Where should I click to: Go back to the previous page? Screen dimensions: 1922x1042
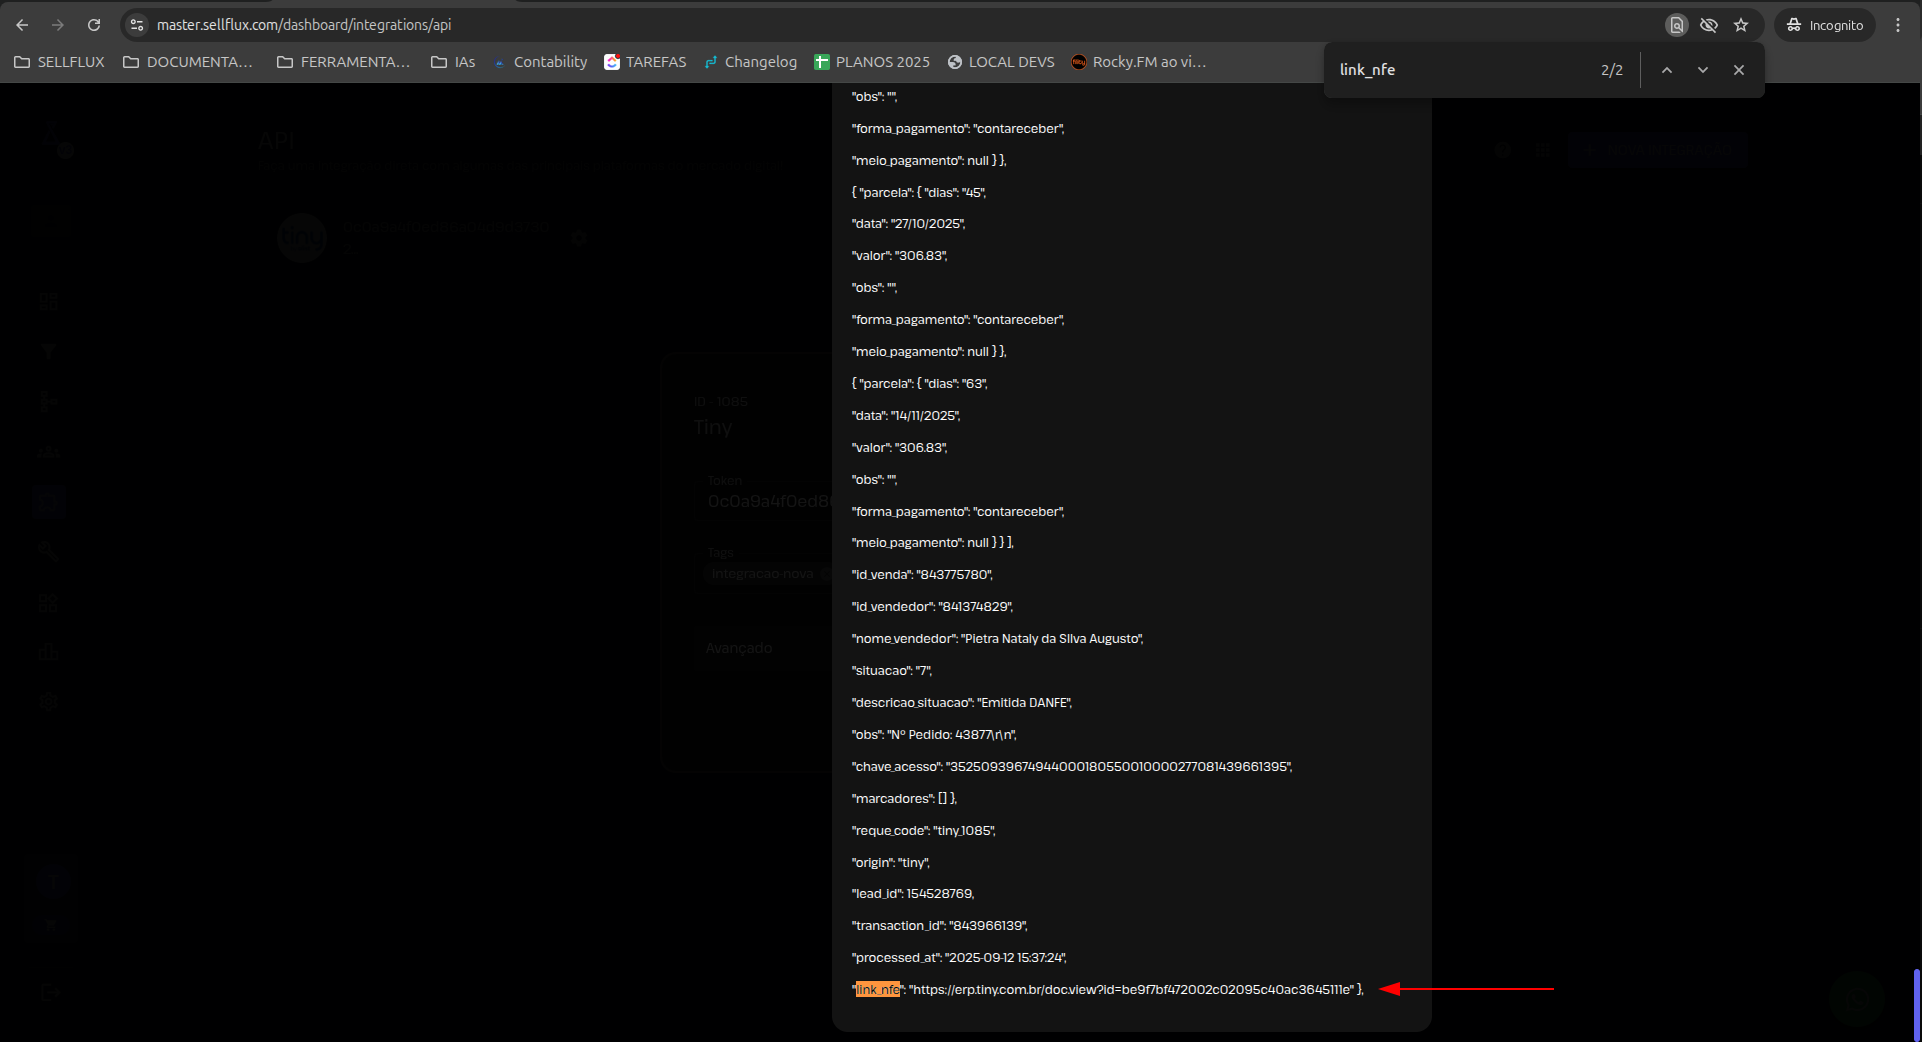(x=22, y=25)
